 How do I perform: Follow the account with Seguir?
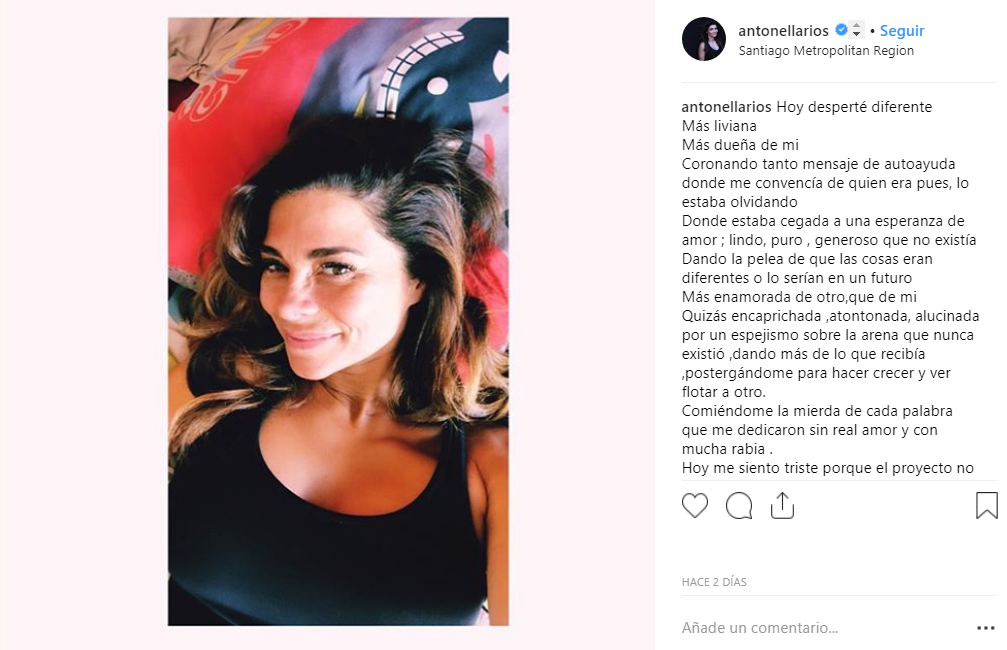[x=902, y=30]
